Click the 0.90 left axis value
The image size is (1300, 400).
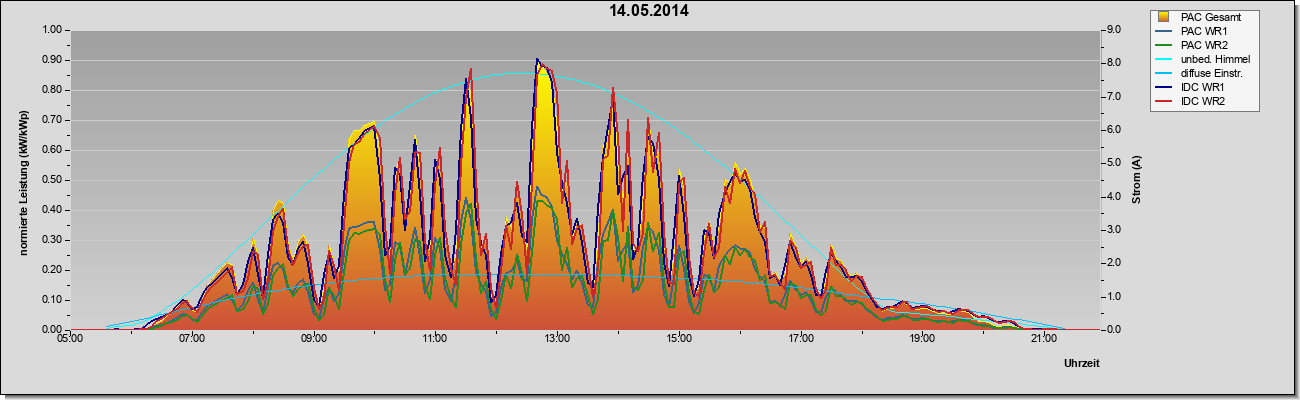click(50, 60)
